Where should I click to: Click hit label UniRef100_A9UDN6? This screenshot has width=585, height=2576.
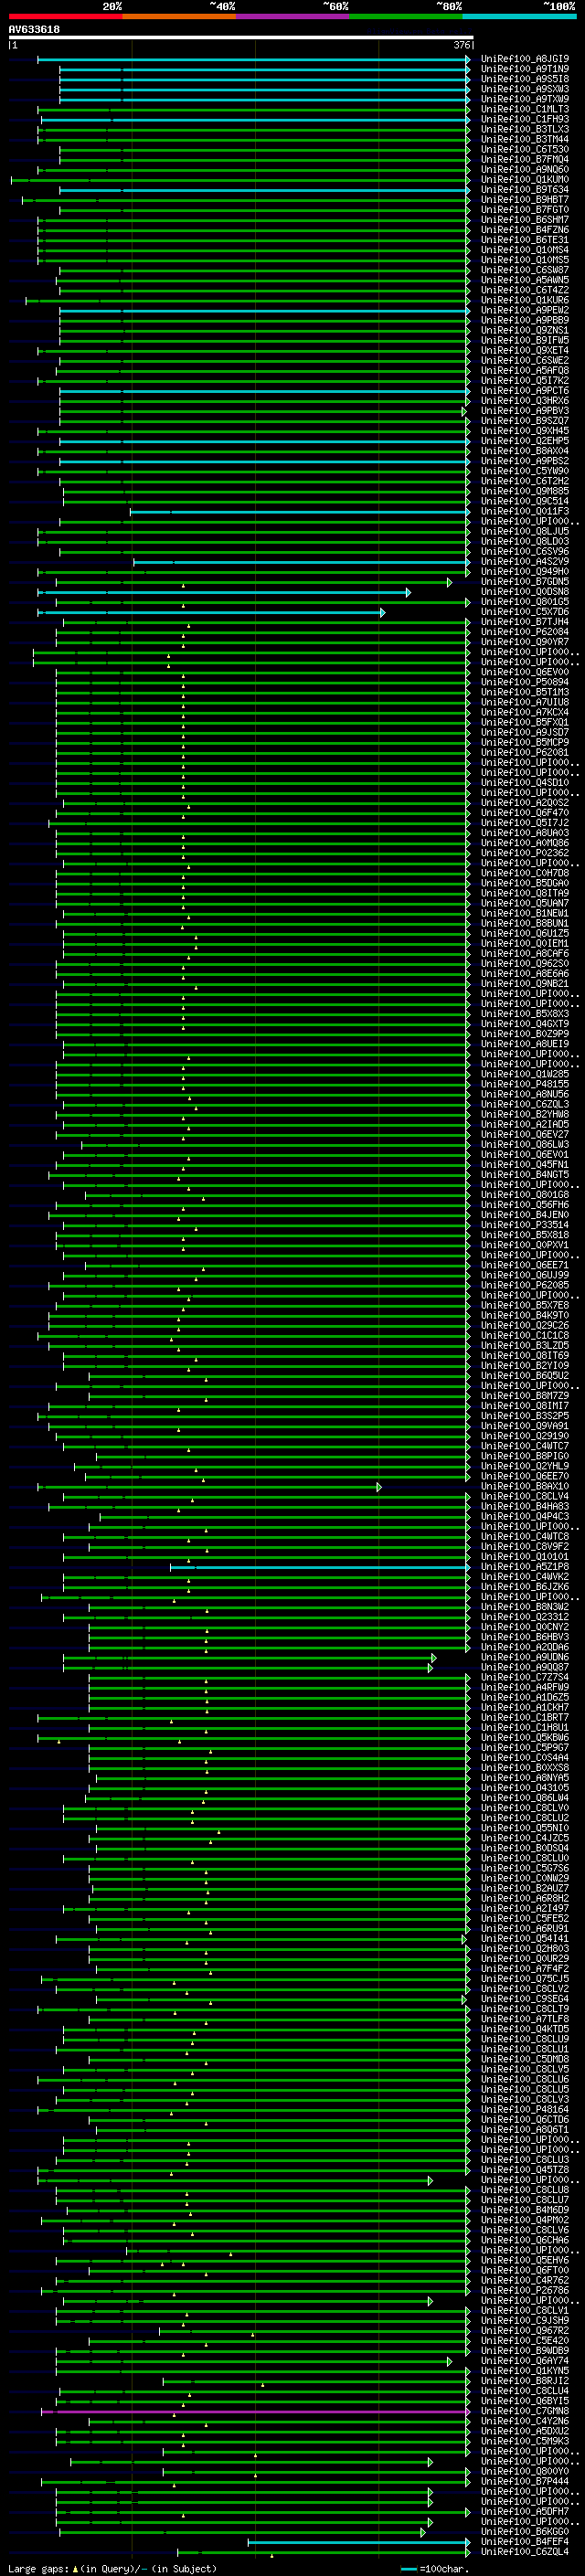(x=525, y=1657)
